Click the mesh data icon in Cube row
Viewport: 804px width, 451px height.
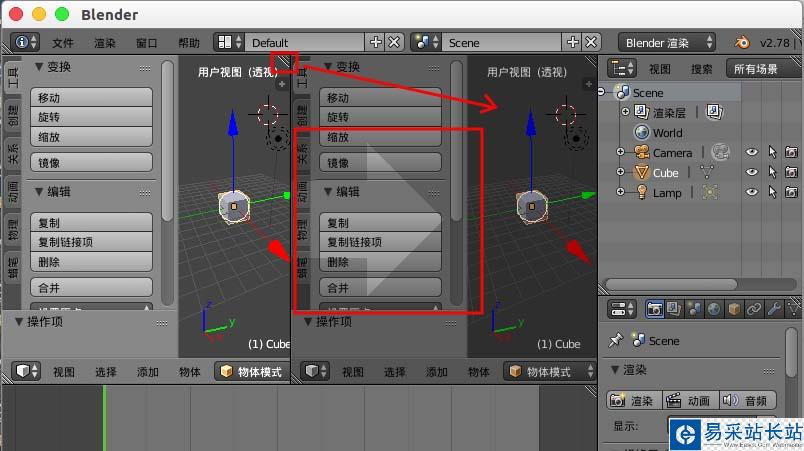(x=707, y=172)
